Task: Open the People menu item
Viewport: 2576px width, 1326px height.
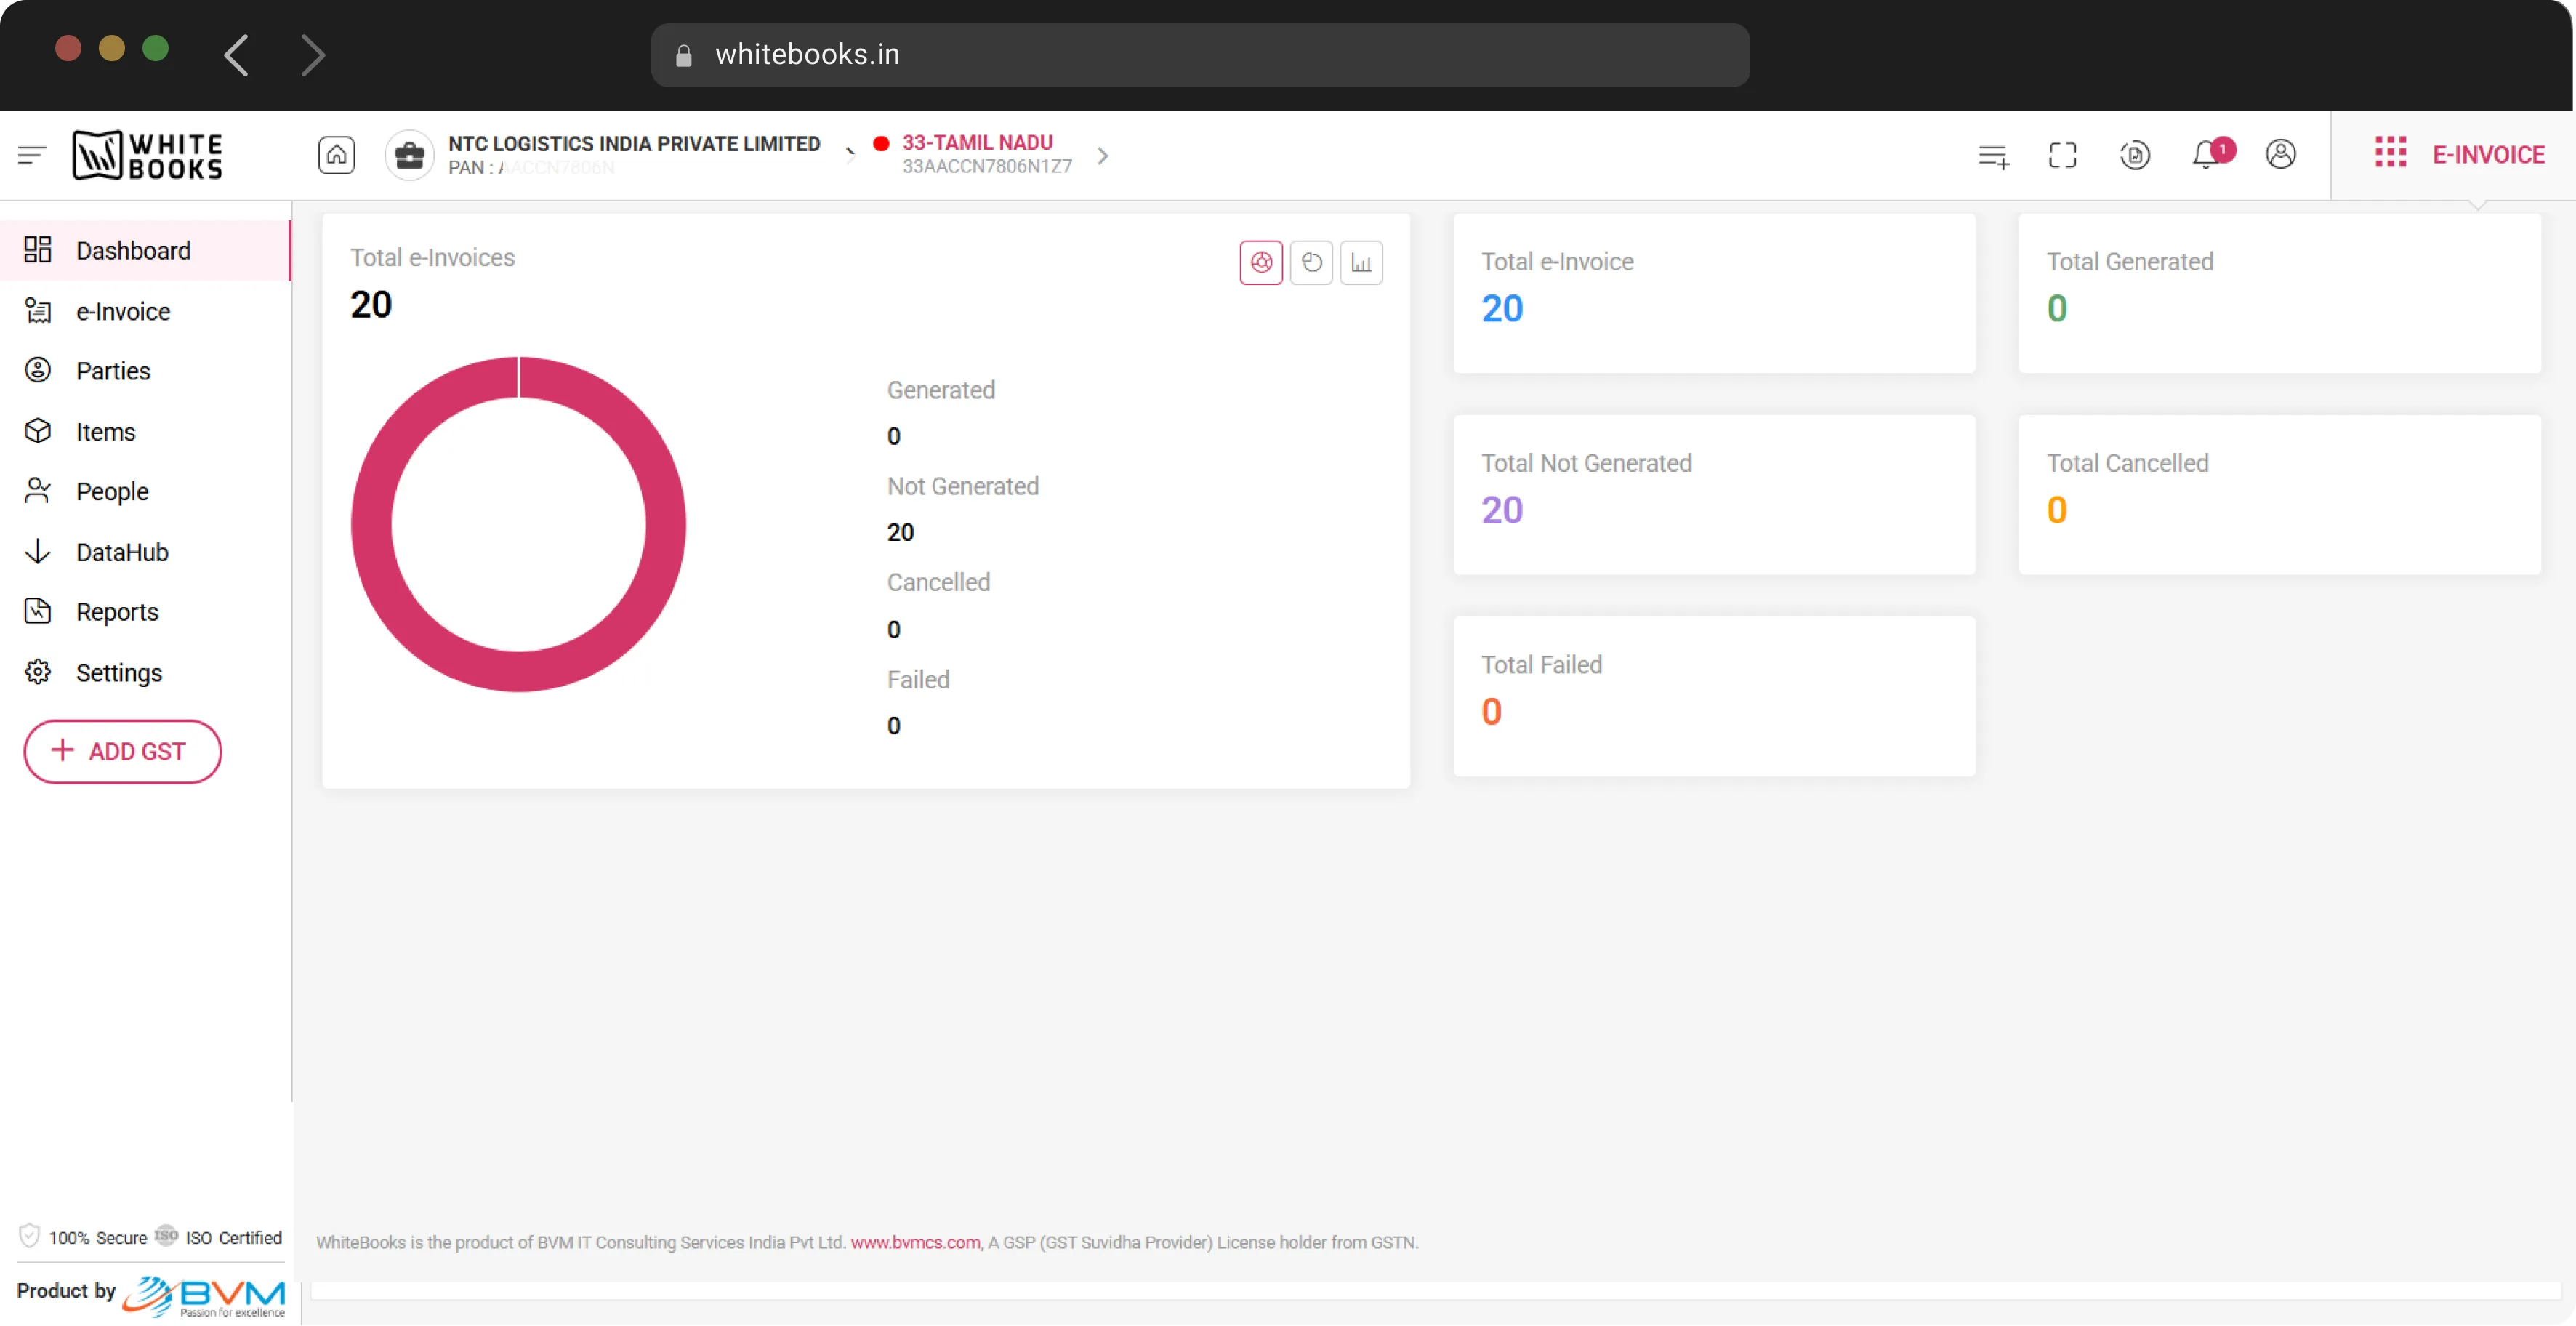Action: click(x=145, y=492)
